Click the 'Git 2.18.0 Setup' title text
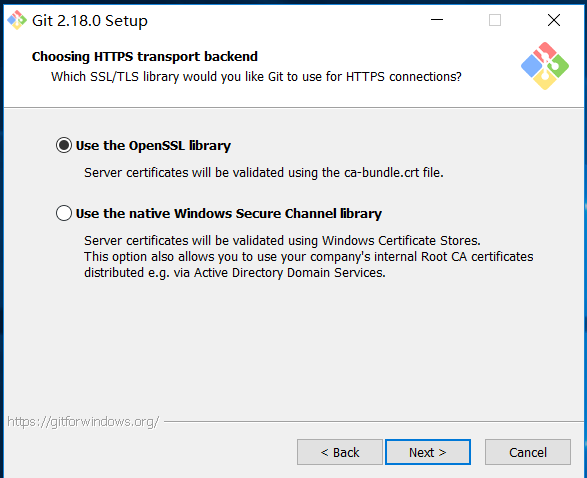Image resolution: width=587 pixels, height=478 pixels. click(x=90, y=21)
